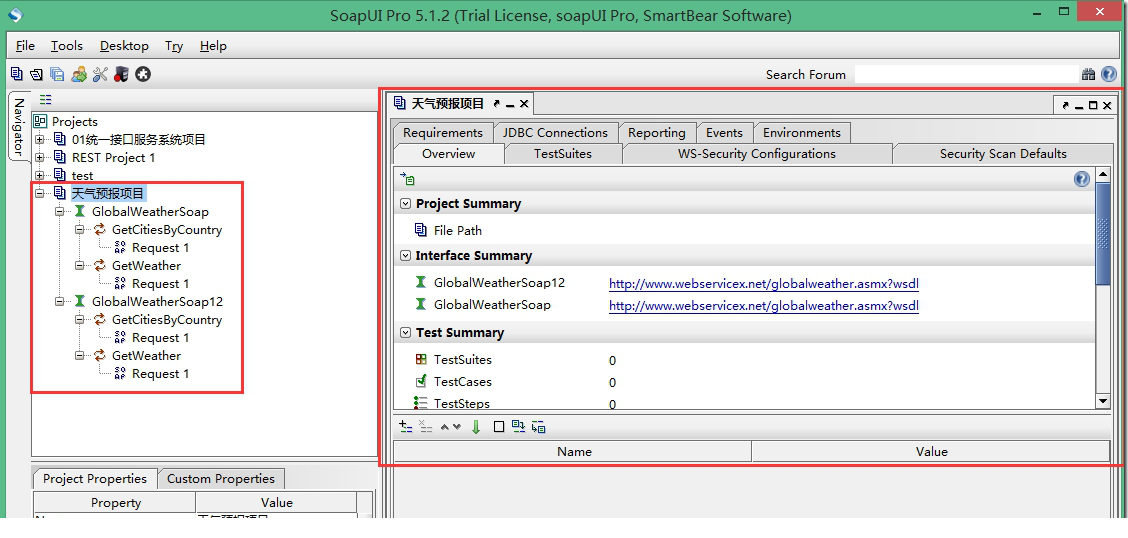The height and width of the screenshot is (538, 1128).
Task: Expand the REST Project 1 node
Action: [x=40, y=158]
